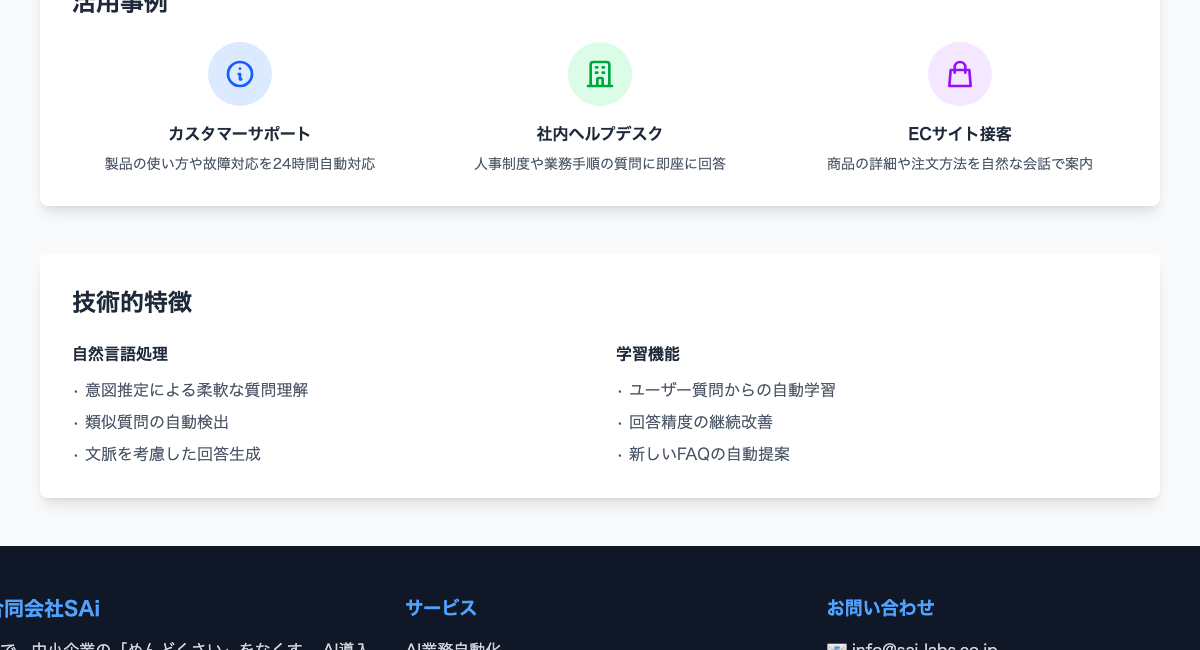Open the サービス footer menu
Image resolution: width=1200 pixels, height=650 pixels.
tap(440, 608)
